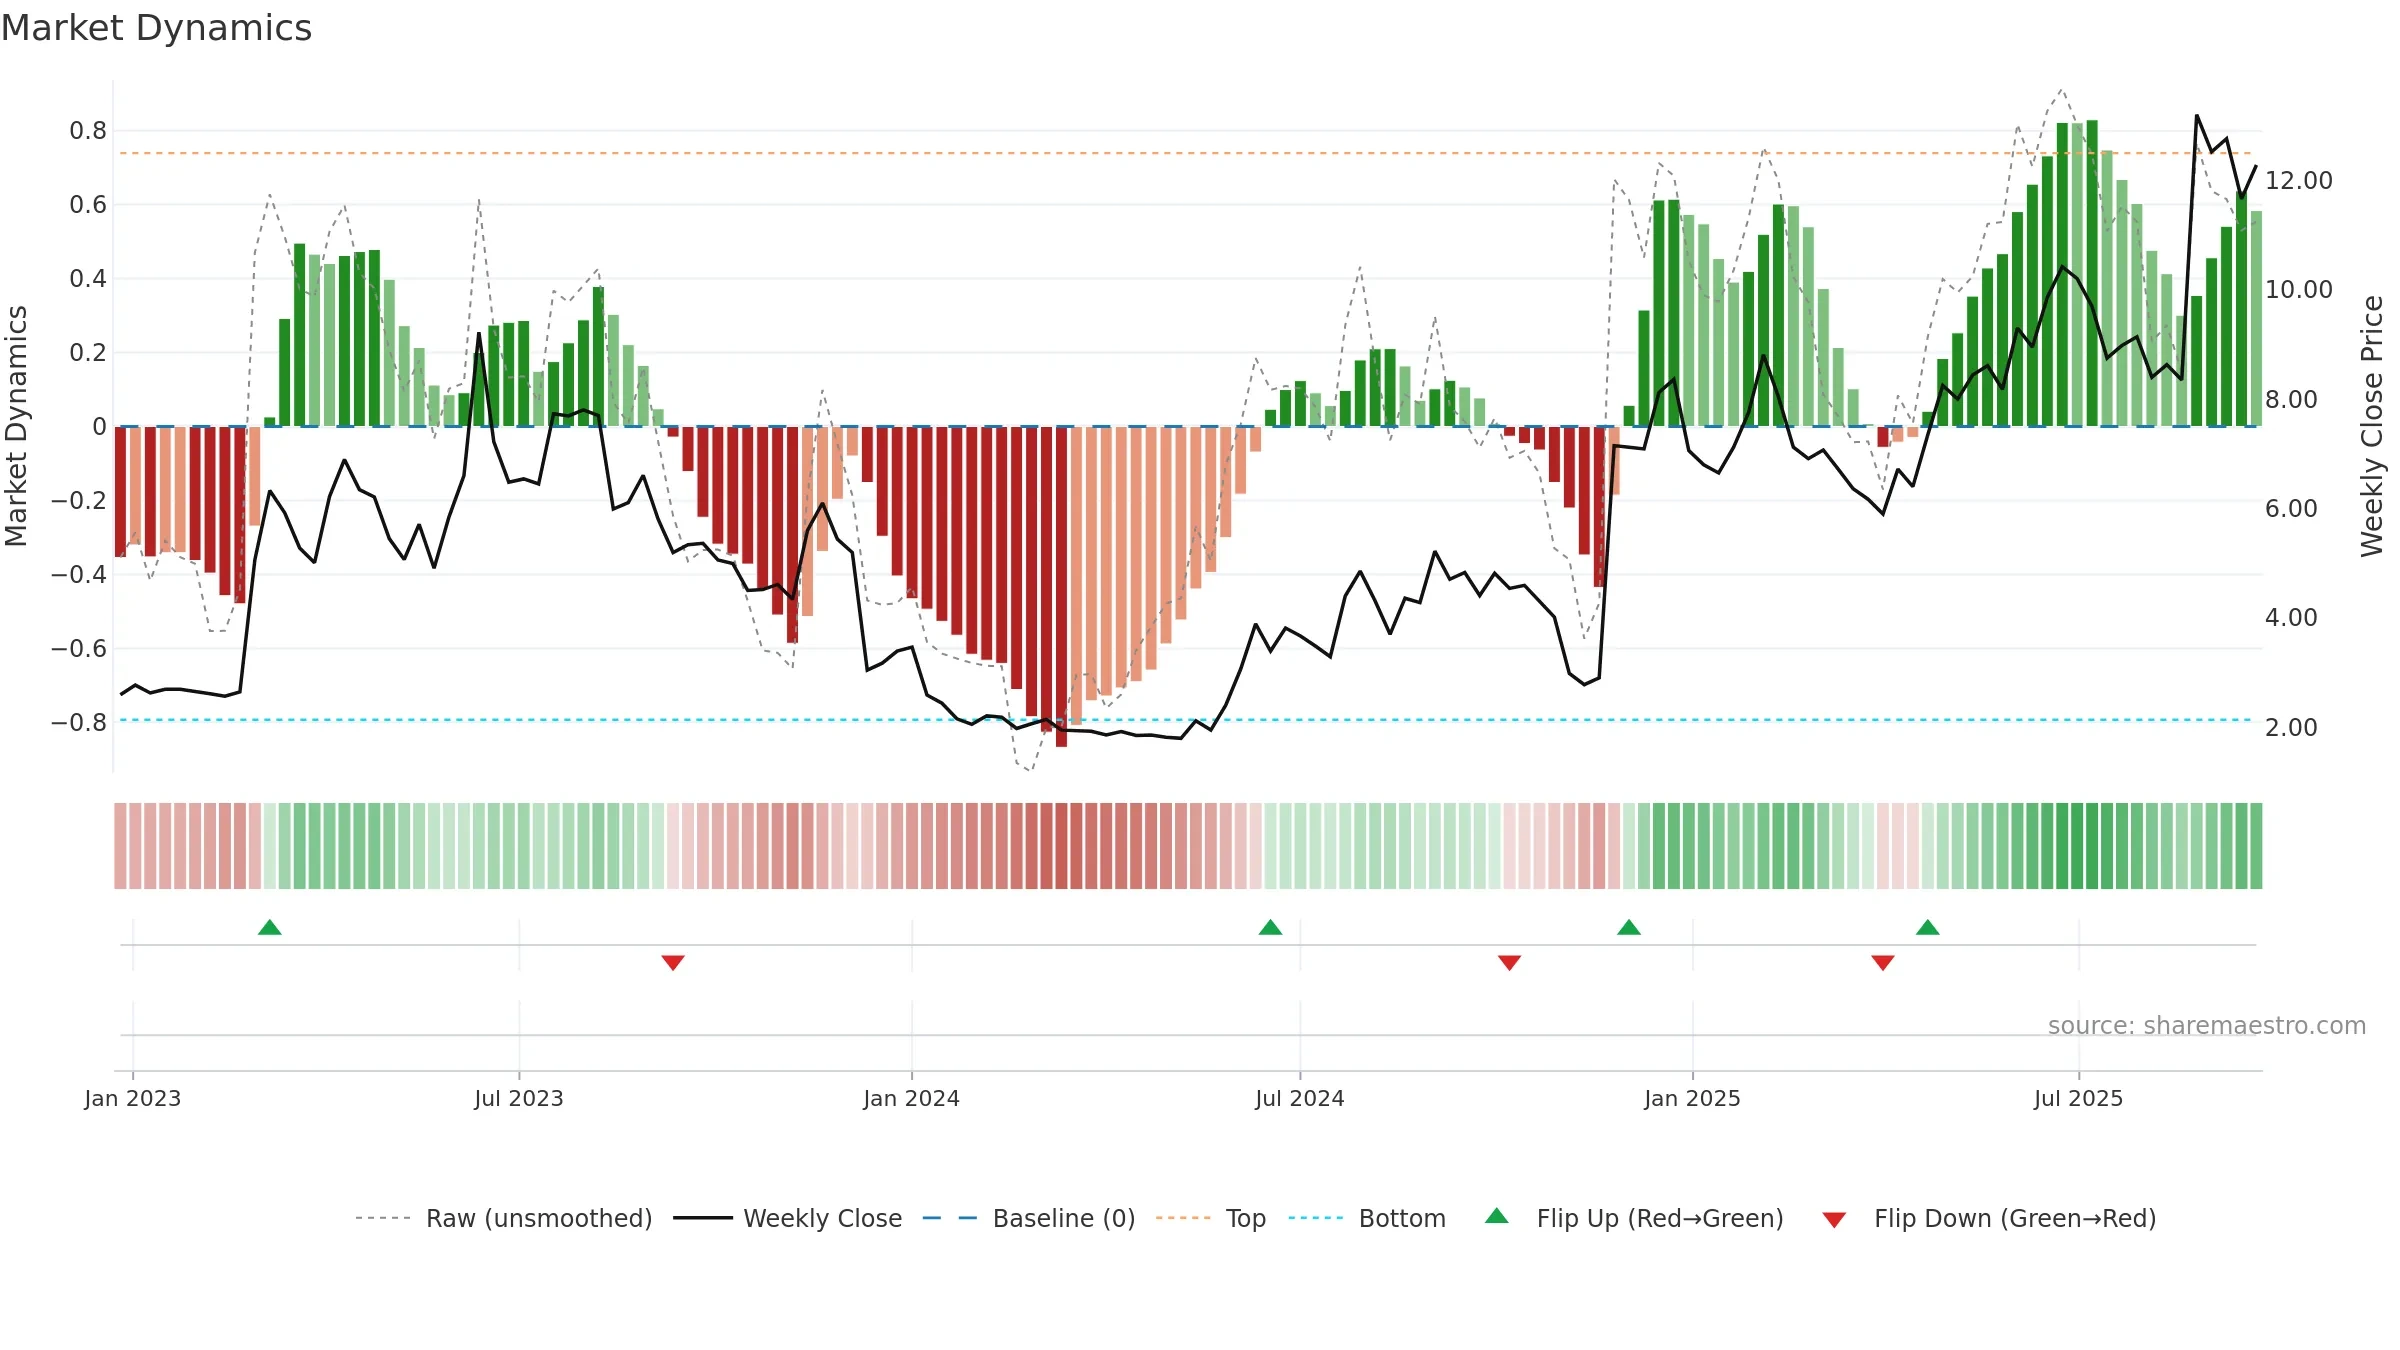
Task: Click the green flip-up triangle near June 2024
Action: point(1271,927)
